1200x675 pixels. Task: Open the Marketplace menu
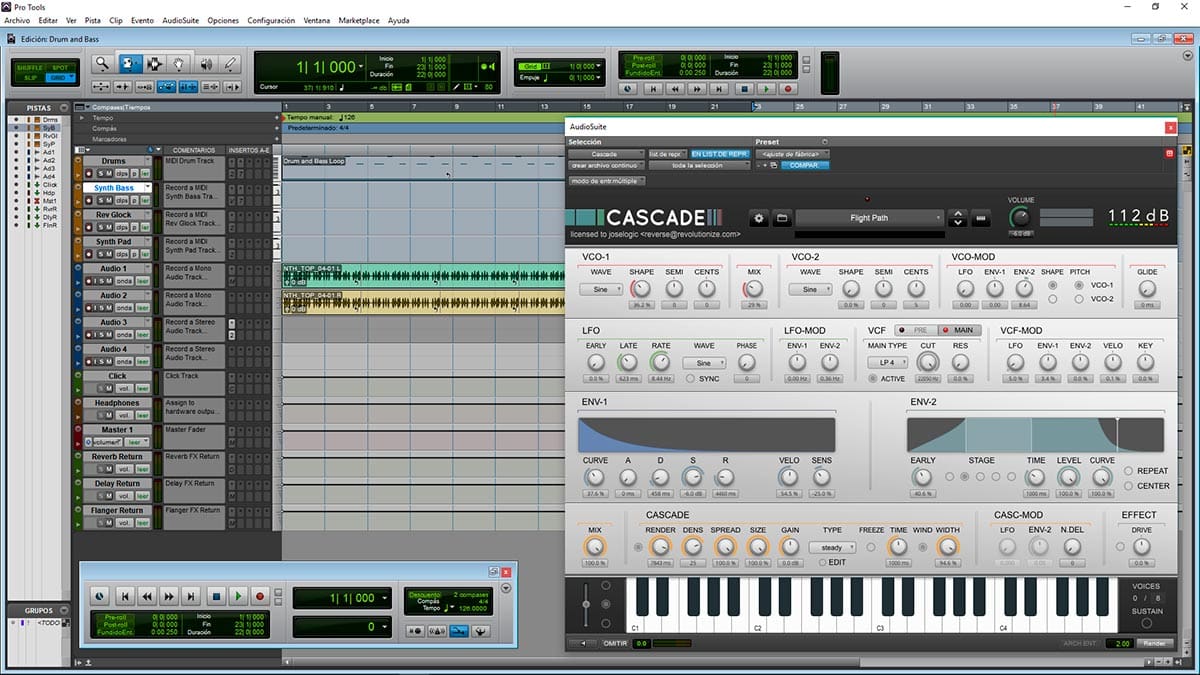pyautogui.click(x=359, y=20)
